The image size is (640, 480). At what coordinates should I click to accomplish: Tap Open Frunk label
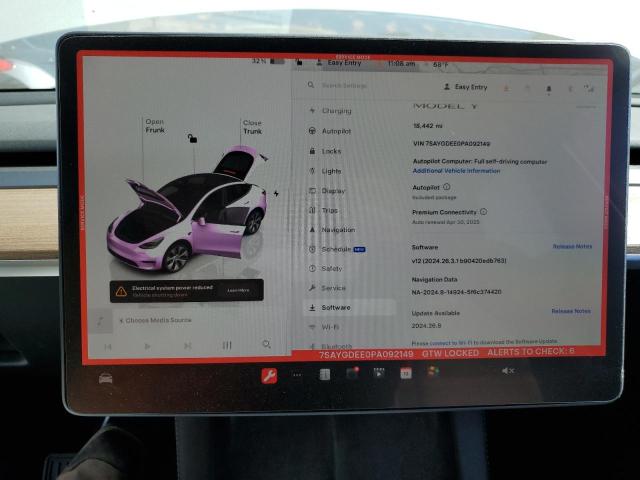pos(155,126)
